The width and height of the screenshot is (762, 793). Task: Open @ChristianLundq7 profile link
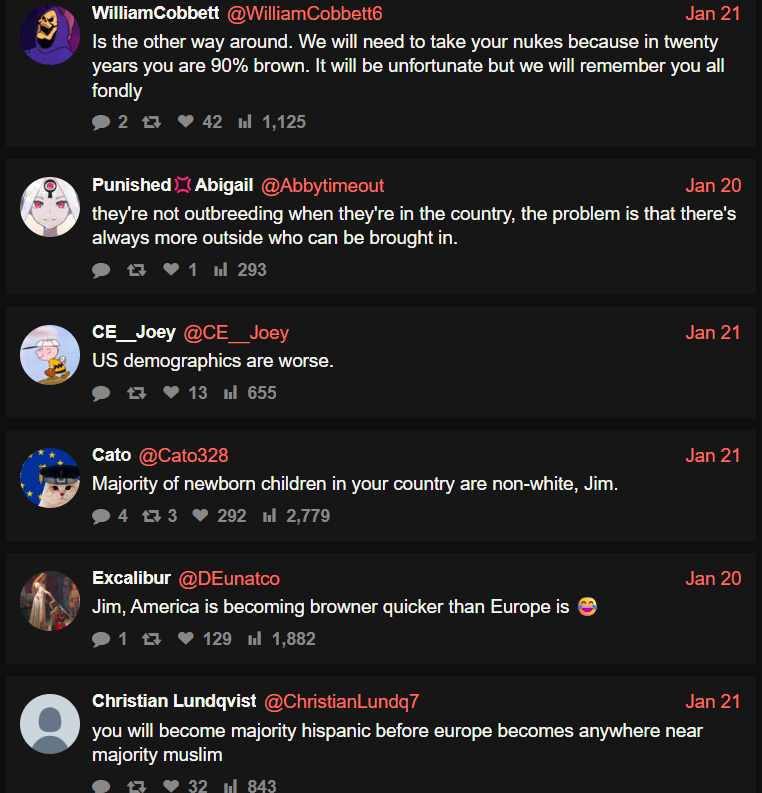coord(341,701)
